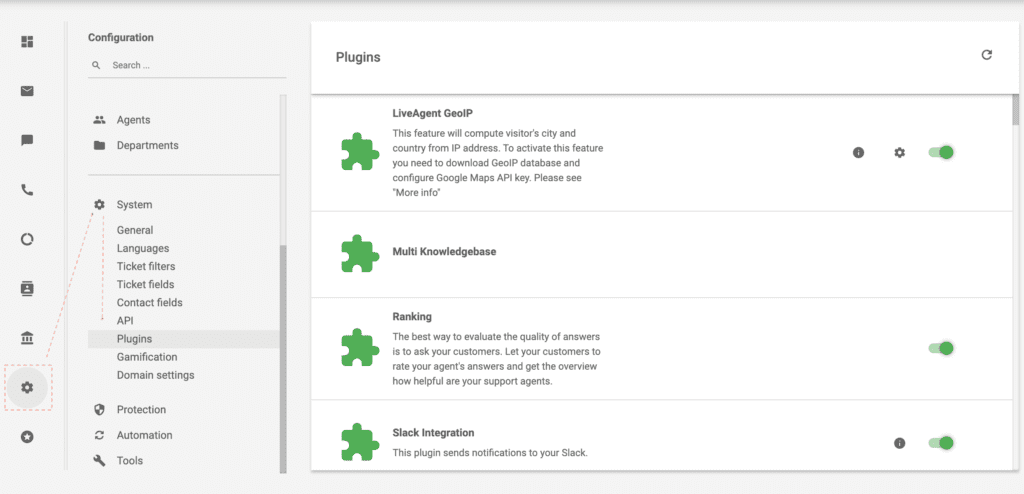This screenshot has width=1024, height=494.
Task: Go to the Agents configuration page
Action: click(x=133, y=120)
